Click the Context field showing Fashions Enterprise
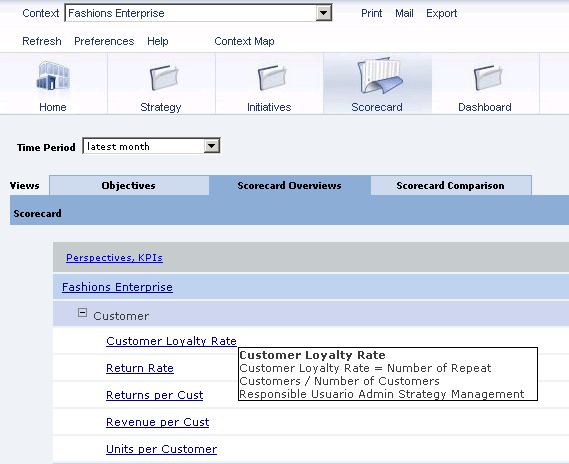This screenshot has width=569, height=464. click(198, 13)
